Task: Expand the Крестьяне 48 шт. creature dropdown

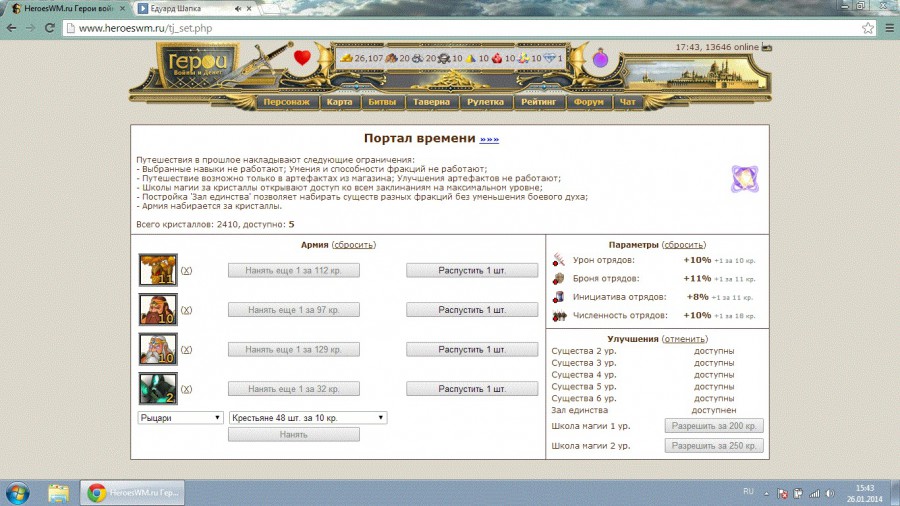Action: (308, 418)
